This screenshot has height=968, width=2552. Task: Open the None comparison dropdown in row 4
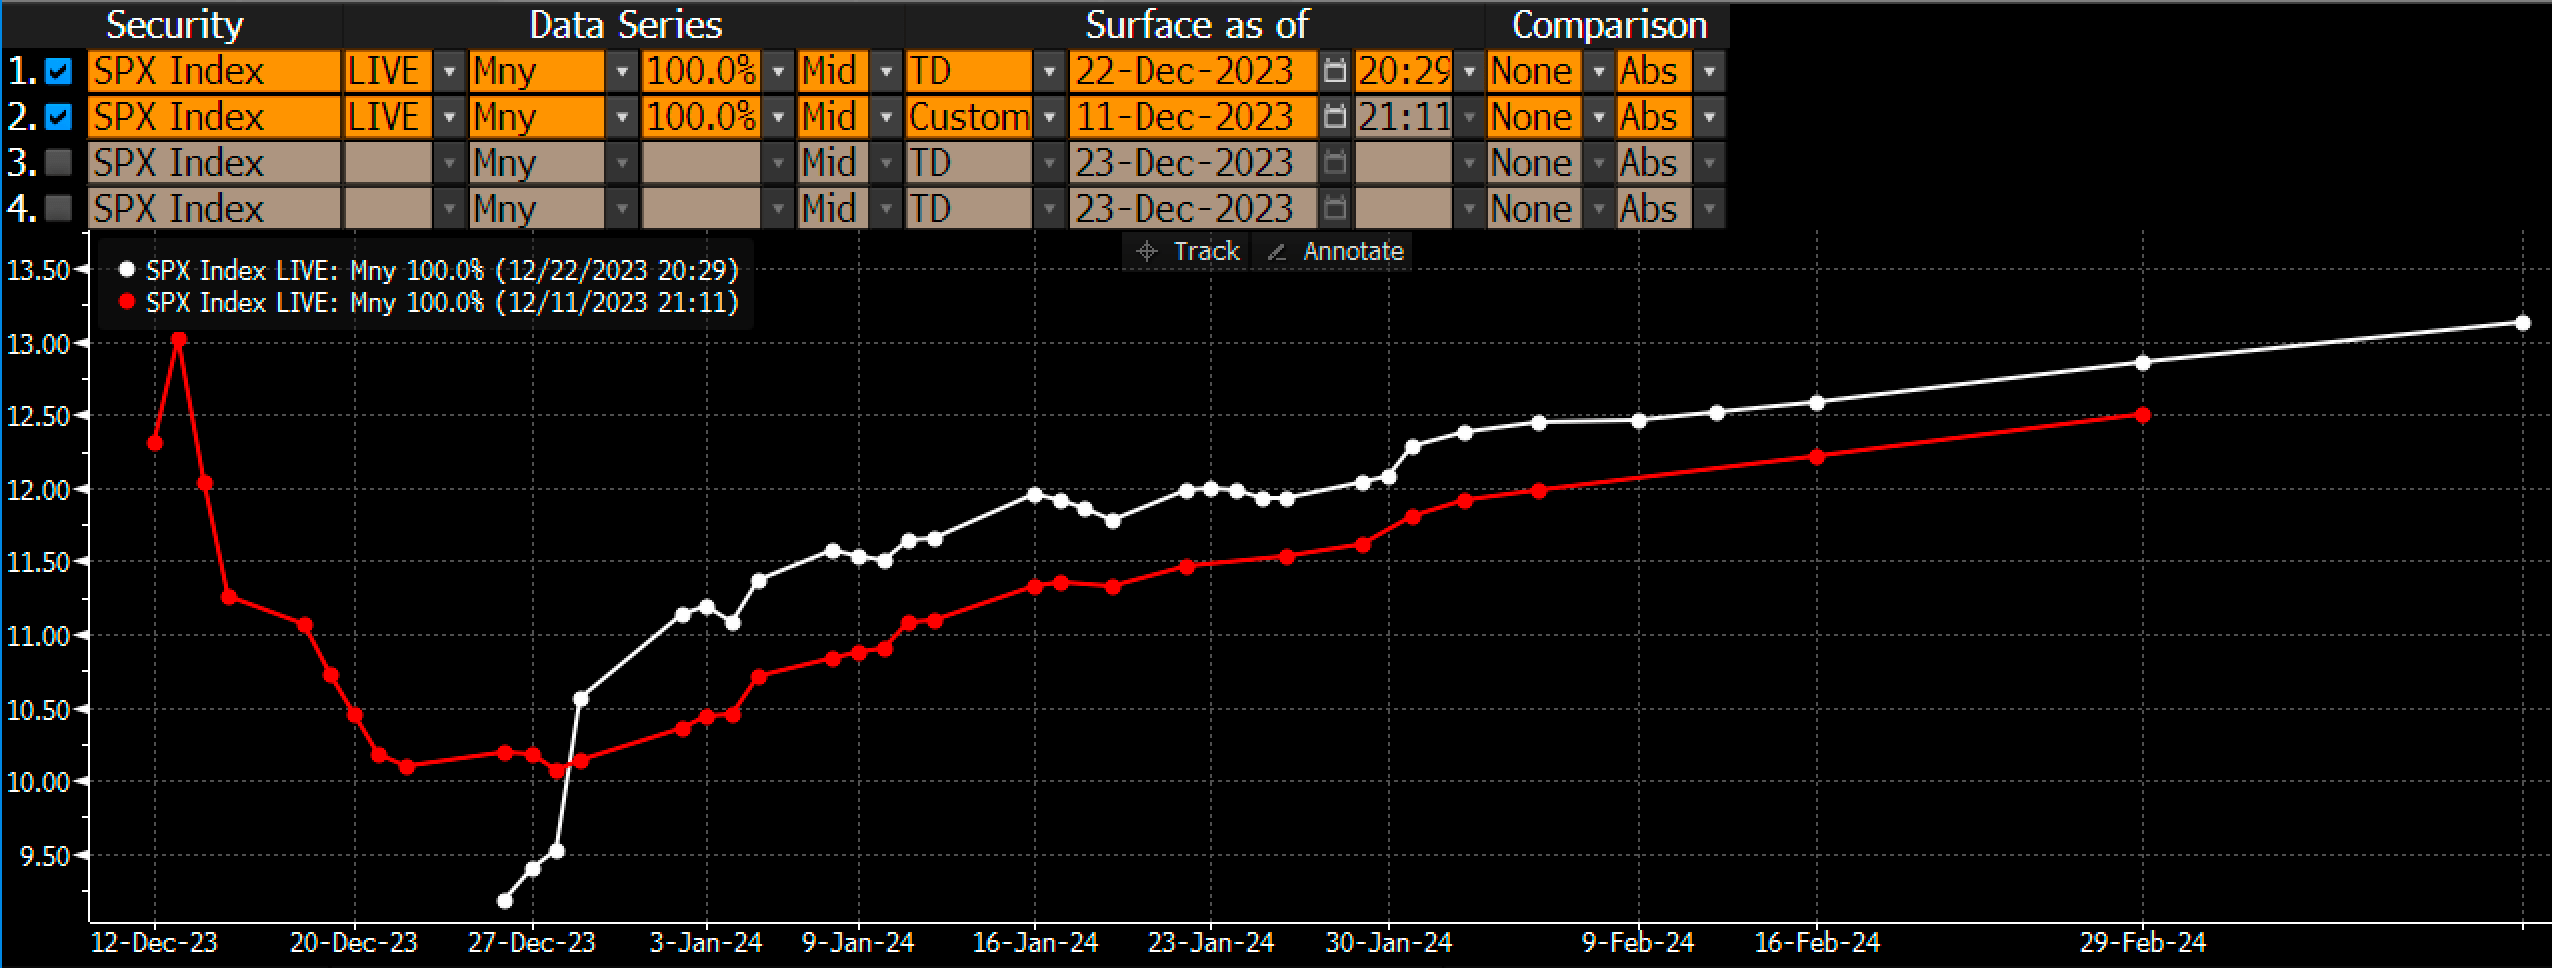point(1599,209)
